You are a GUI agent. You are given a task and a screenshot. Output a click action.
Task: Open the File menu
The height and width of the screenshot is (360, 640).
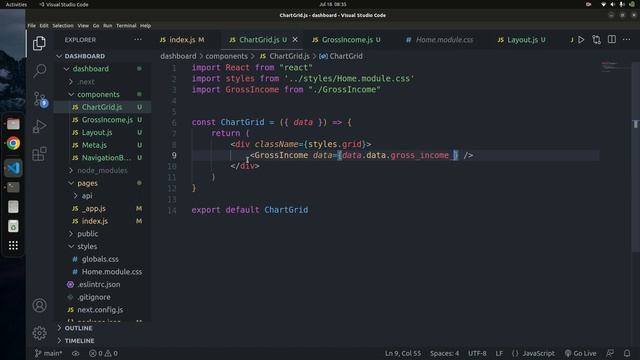[x=31, y=25]
